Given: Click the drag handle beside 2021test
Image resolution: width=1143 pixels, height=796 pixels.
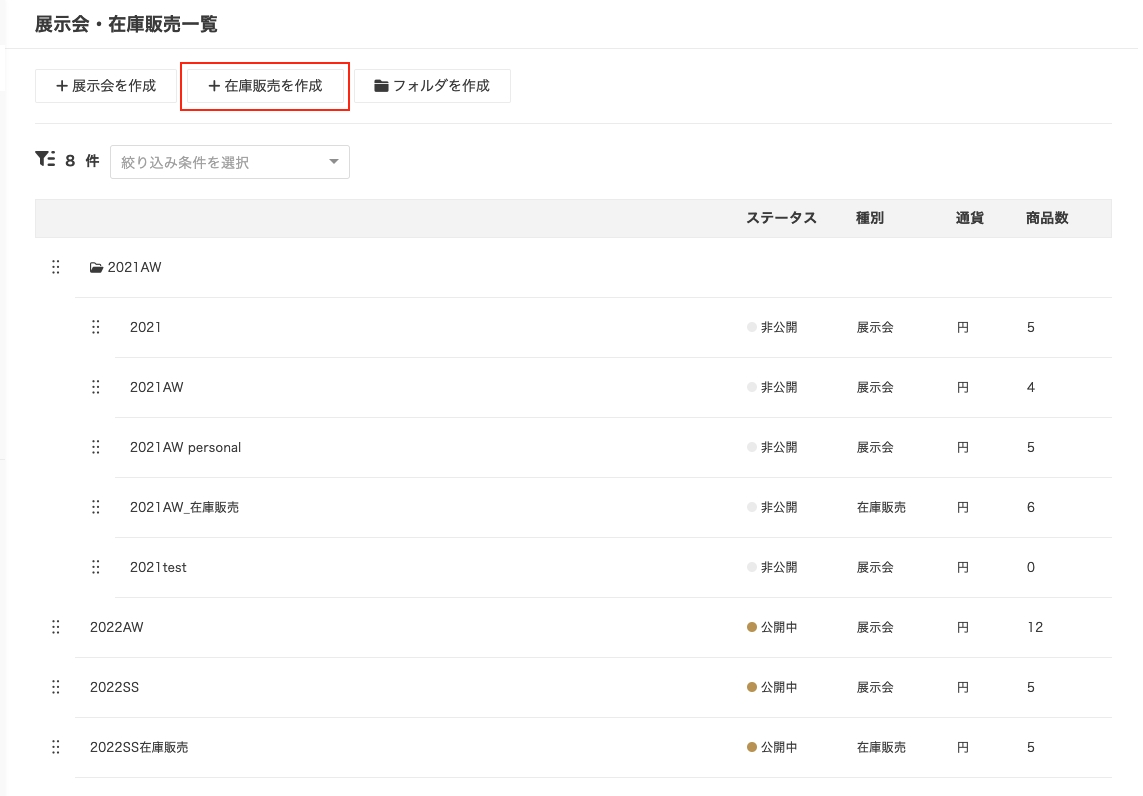Looking at the screenshot, I should point(96,567).
